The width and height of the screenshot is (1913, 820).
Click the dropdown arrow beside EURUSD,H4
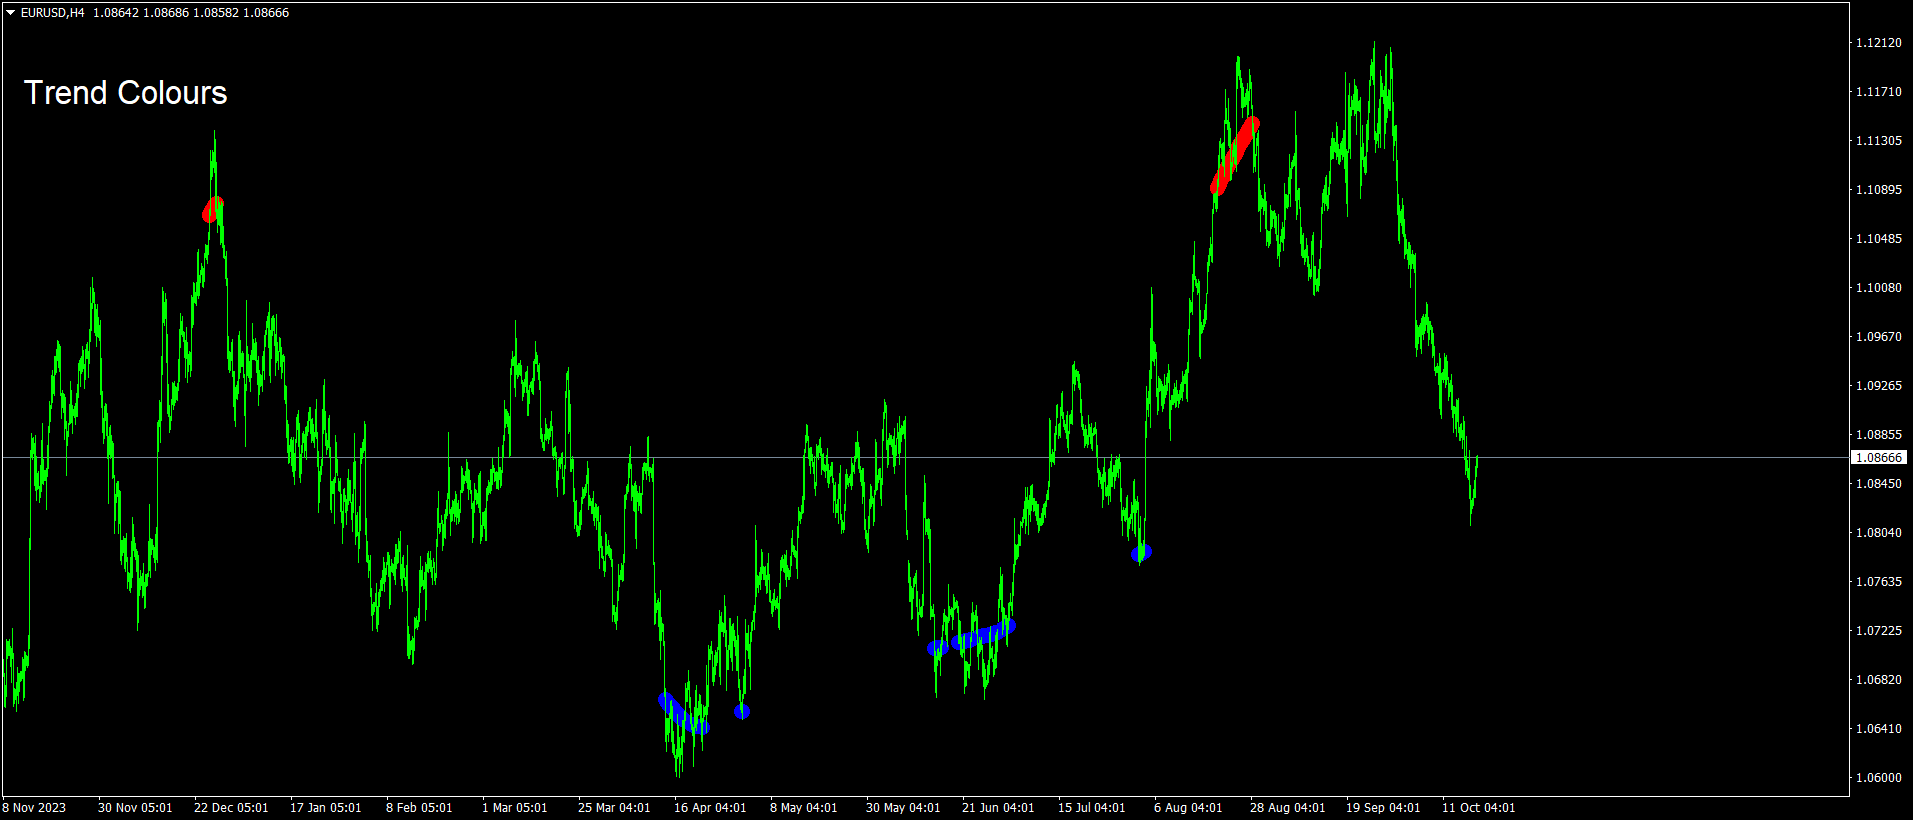coord(11,13)
